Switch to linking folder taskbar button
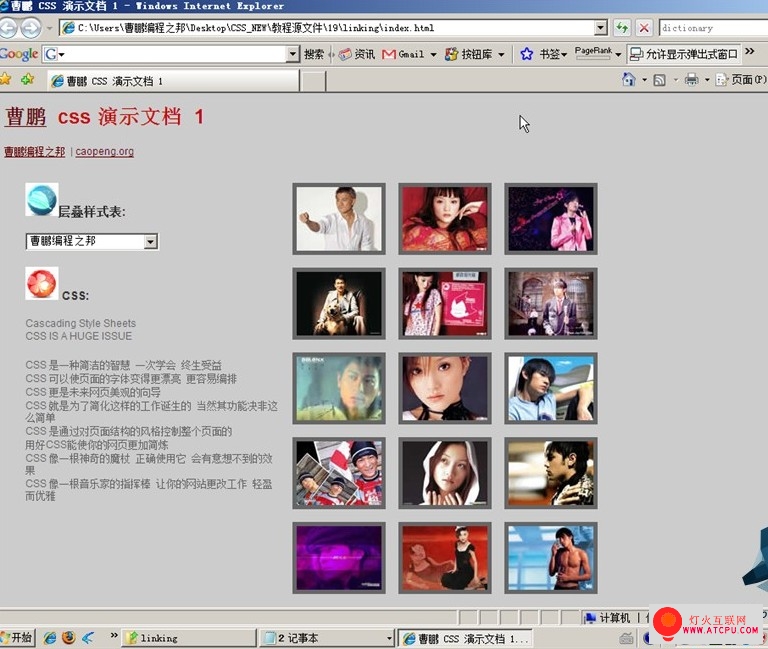The width and height of the screenshot is (768, 649). 189,638
